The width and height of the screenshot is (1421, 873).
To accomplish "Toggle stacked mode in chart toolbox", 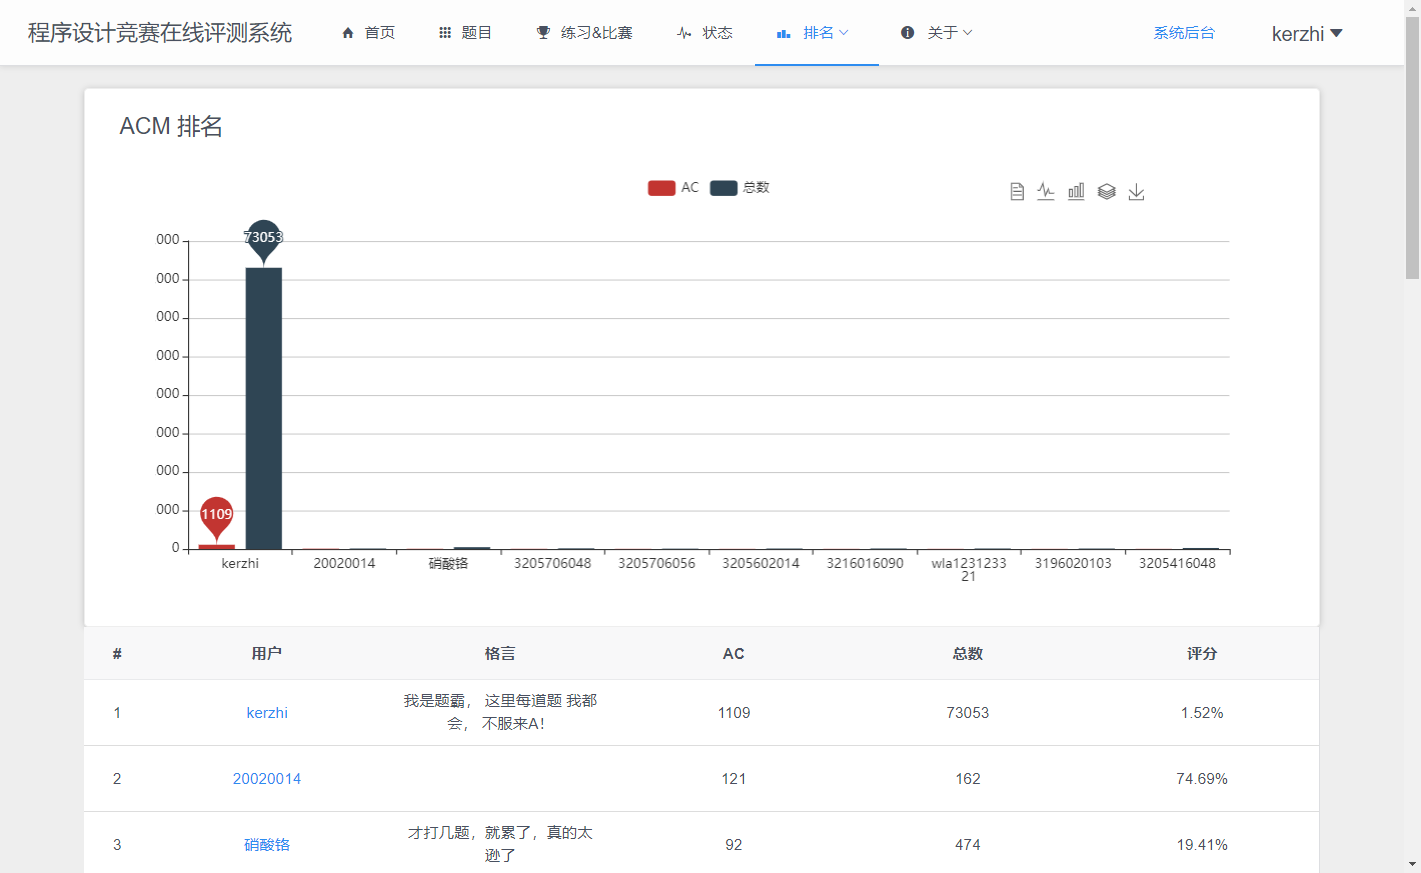I will (x=1106, y=191).
